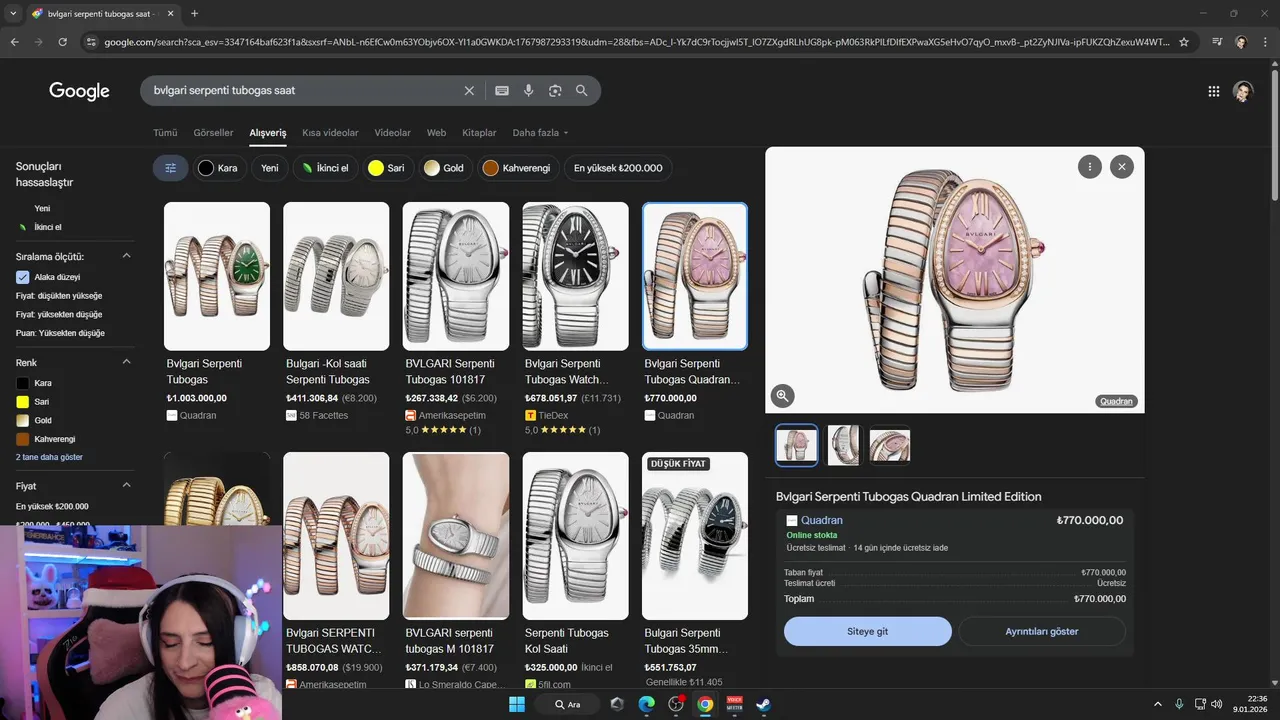Open Chrome three-dot menu
Screen dimensions: 1280x720
(x=1265, y=42)
